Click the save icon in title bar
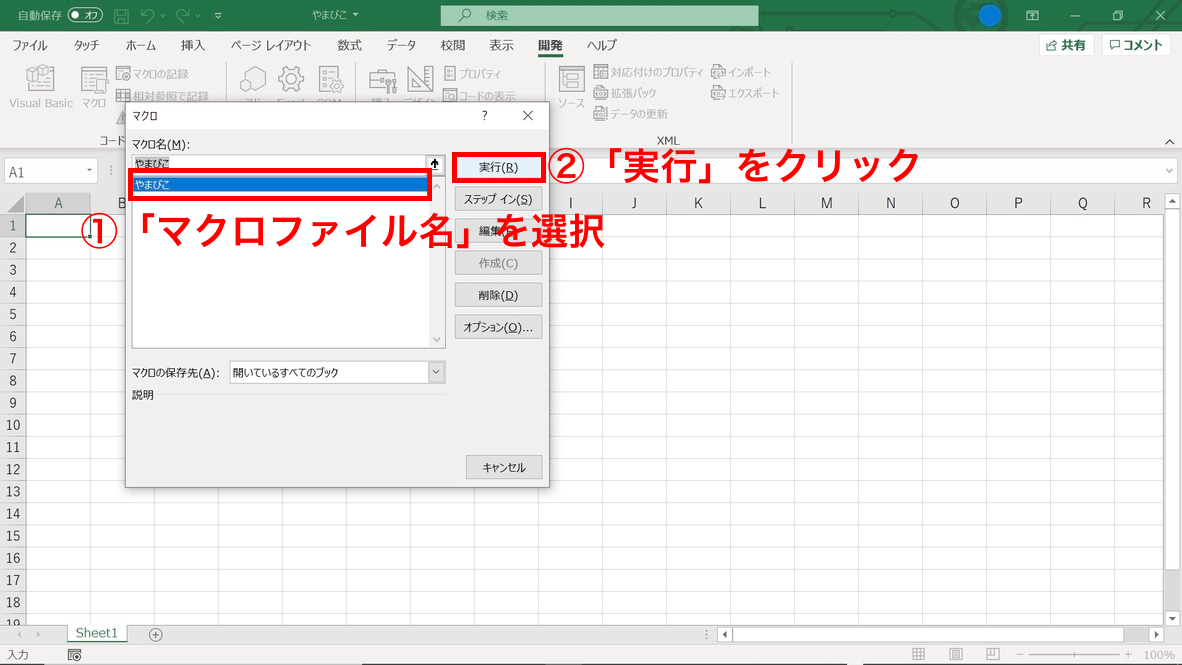 [121, 15]
